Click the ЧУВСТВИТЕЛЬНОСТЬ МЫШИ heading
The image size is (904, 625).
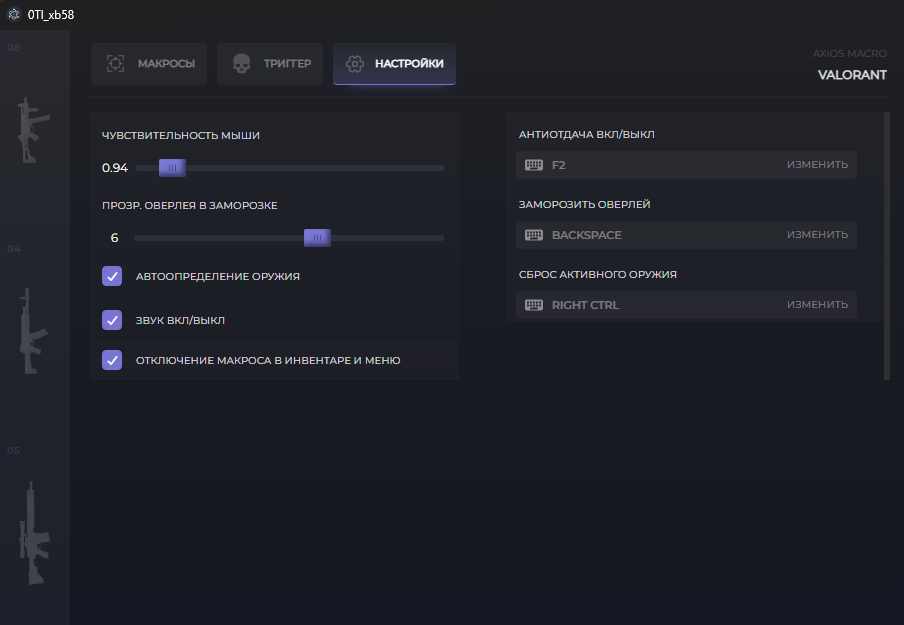pyautogui.click(x=180, y=135)
